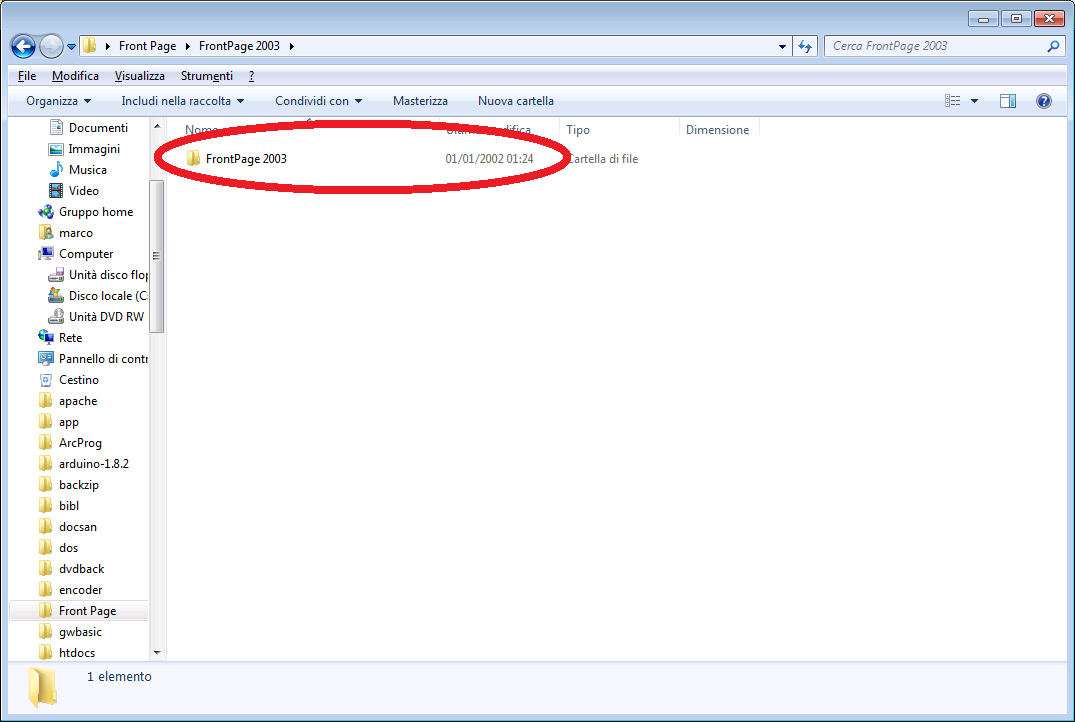
Task: Open the Strumenti menu
Action: pos(206,76)
